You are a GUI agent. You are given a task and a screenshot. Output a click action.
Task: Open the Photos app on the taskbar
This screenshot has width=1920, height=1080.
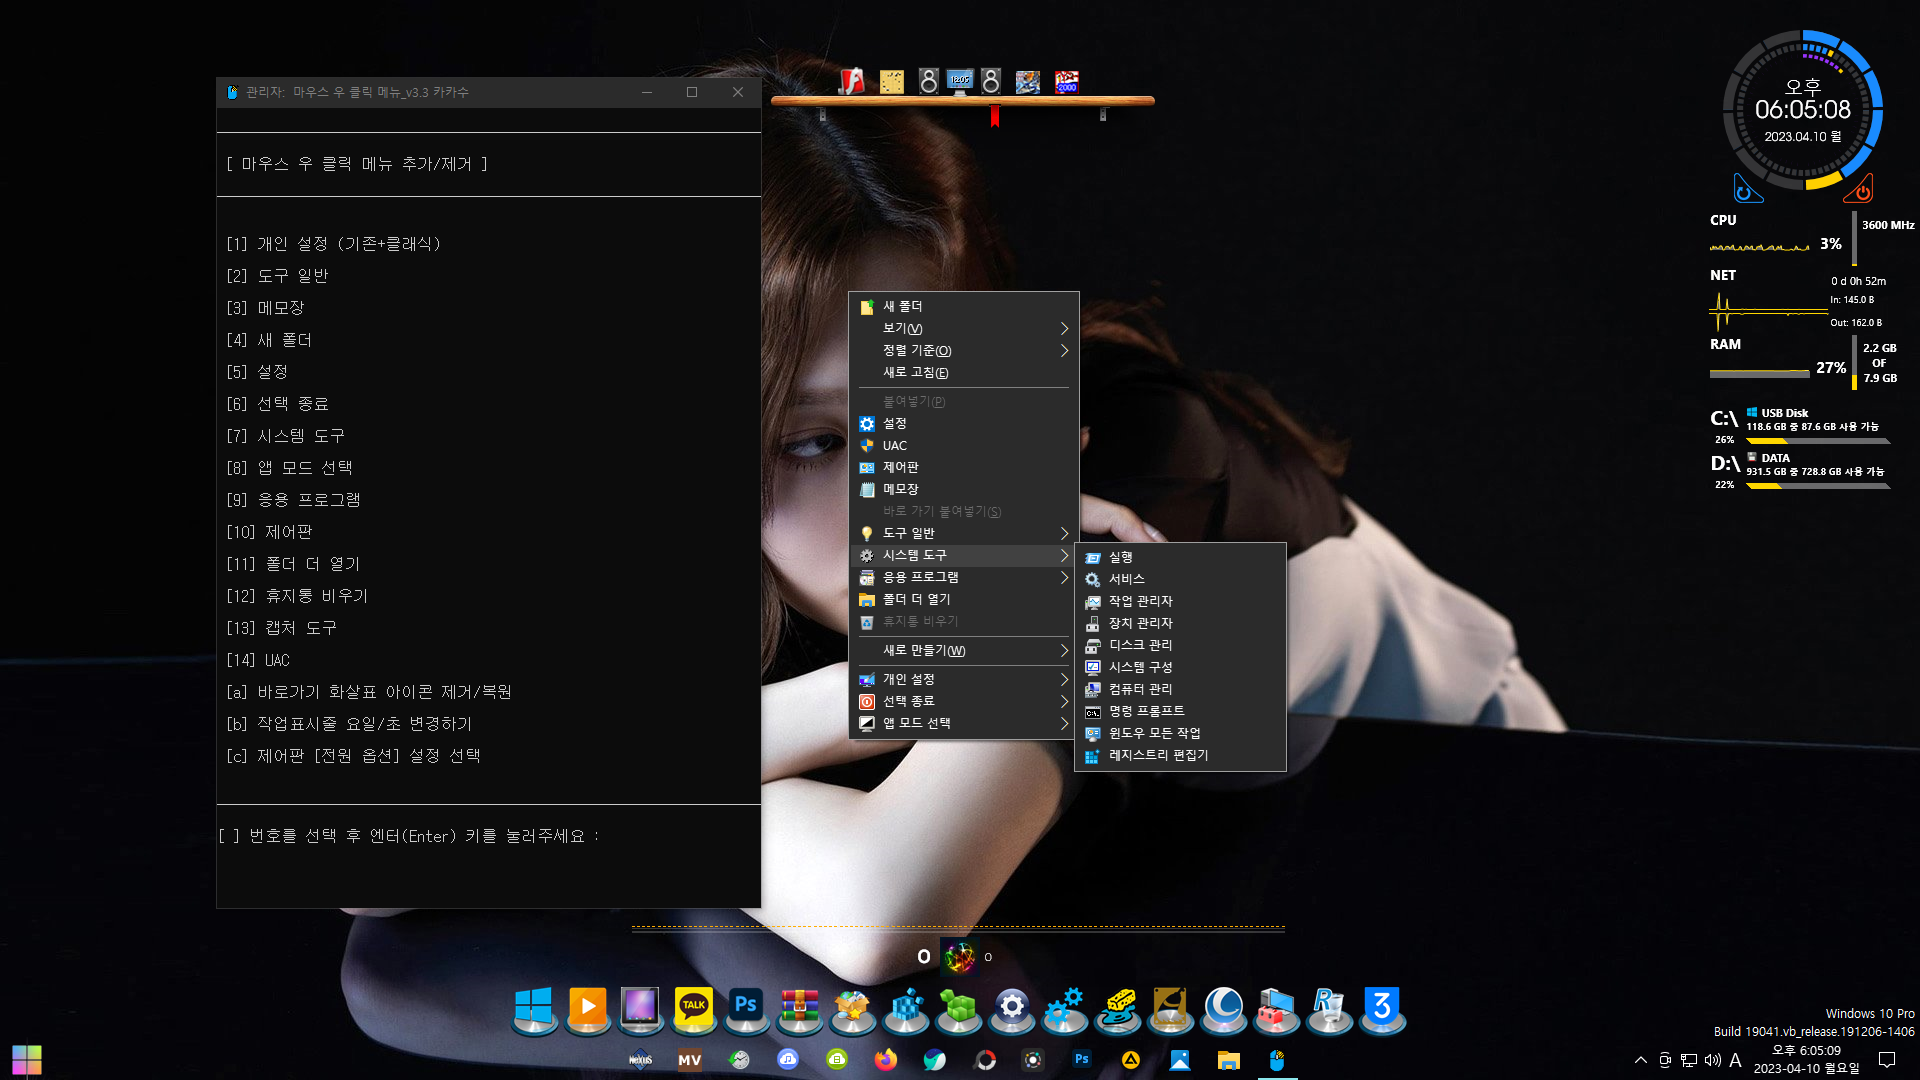pos(1180,1060)
